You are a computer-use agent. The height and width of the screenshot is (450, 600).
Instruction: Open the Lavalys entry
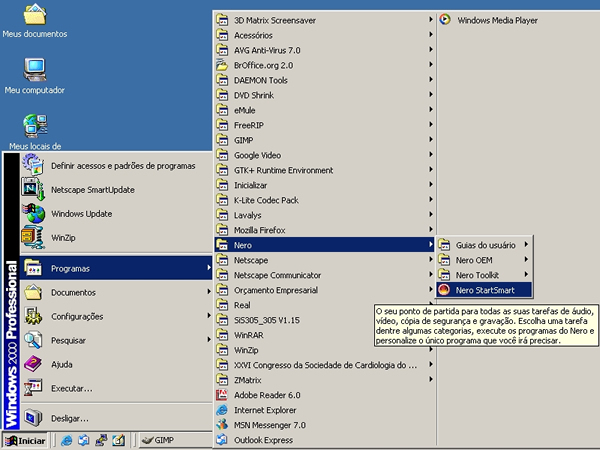click(324, 215)
